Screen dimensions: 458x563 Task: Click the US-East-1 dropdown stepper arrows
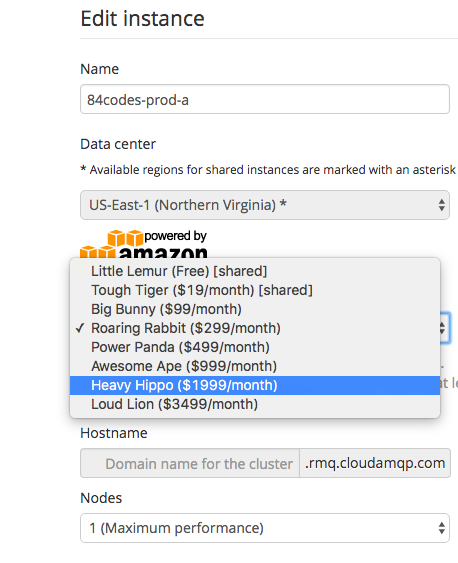(441, 205)
